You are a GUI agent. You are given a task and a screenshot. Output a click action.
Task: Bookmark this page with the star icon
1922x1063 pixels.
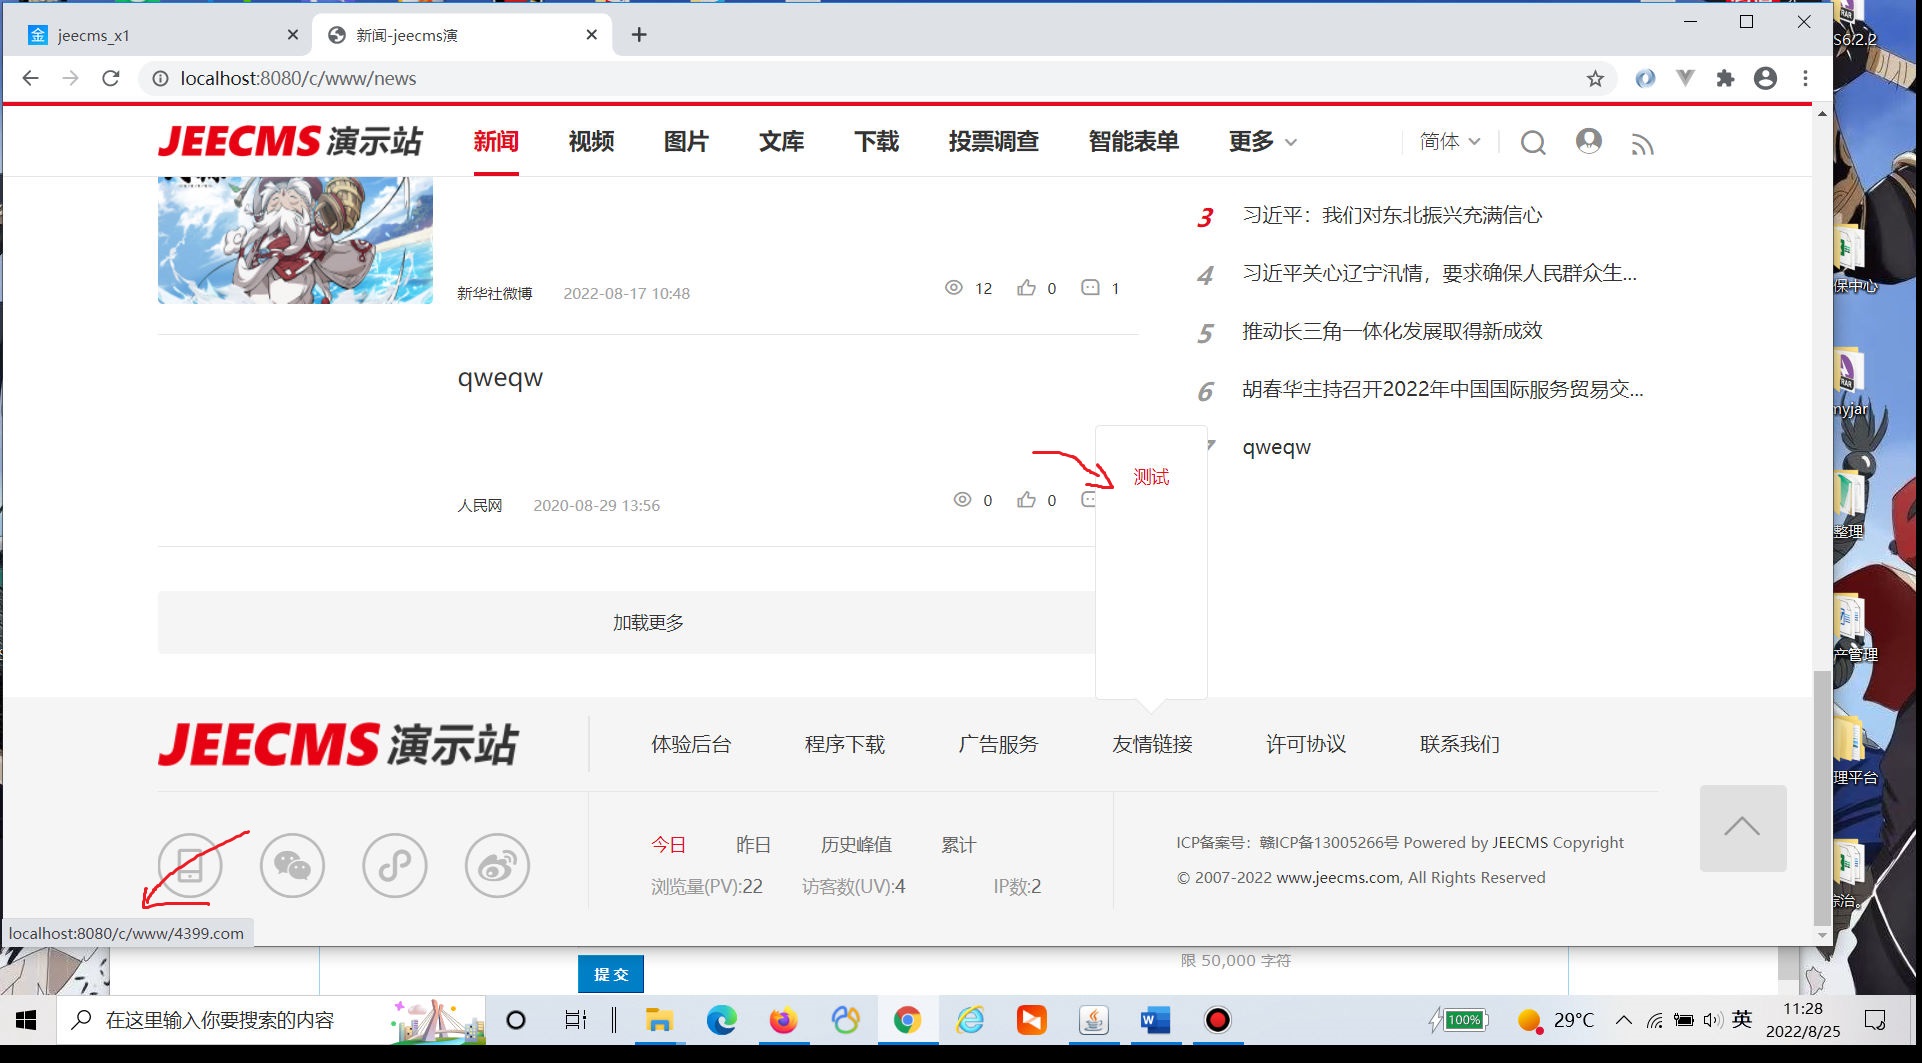point(1595,78)
